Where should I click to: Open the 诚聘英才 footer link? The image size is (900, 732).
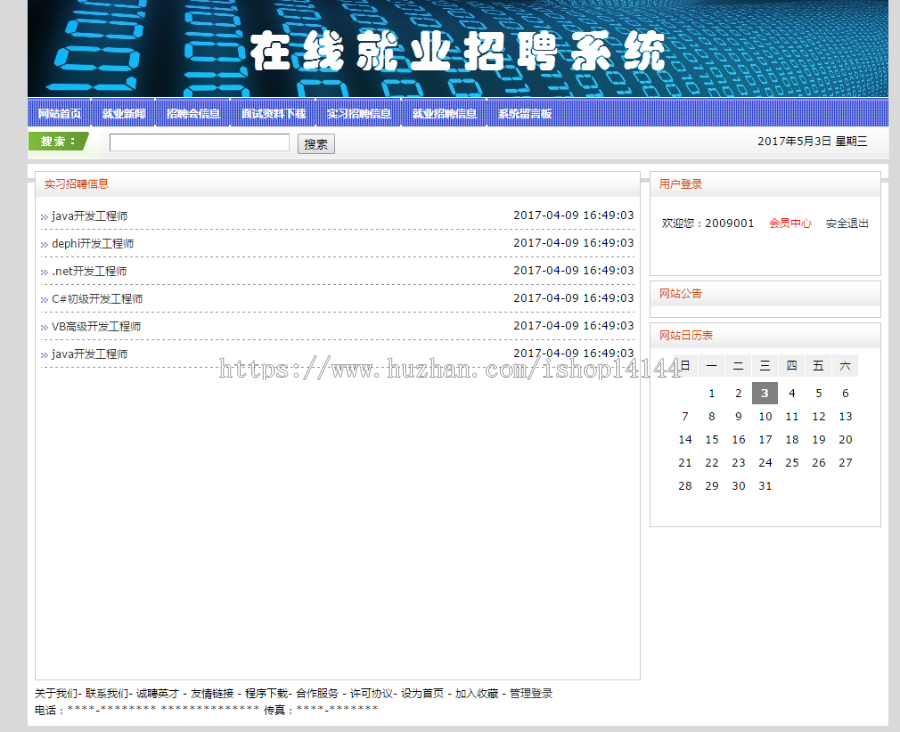157,694
